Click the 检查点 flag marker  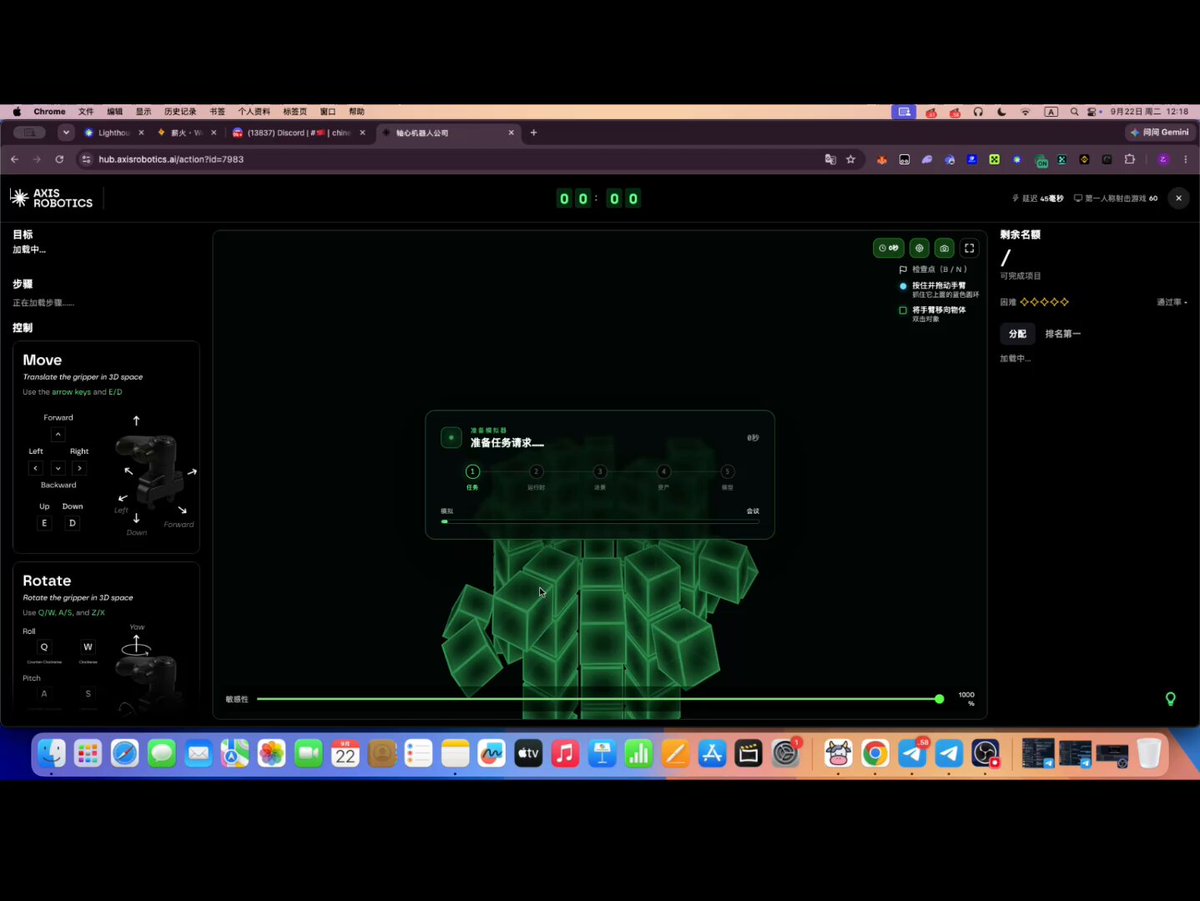pos(903,269)
